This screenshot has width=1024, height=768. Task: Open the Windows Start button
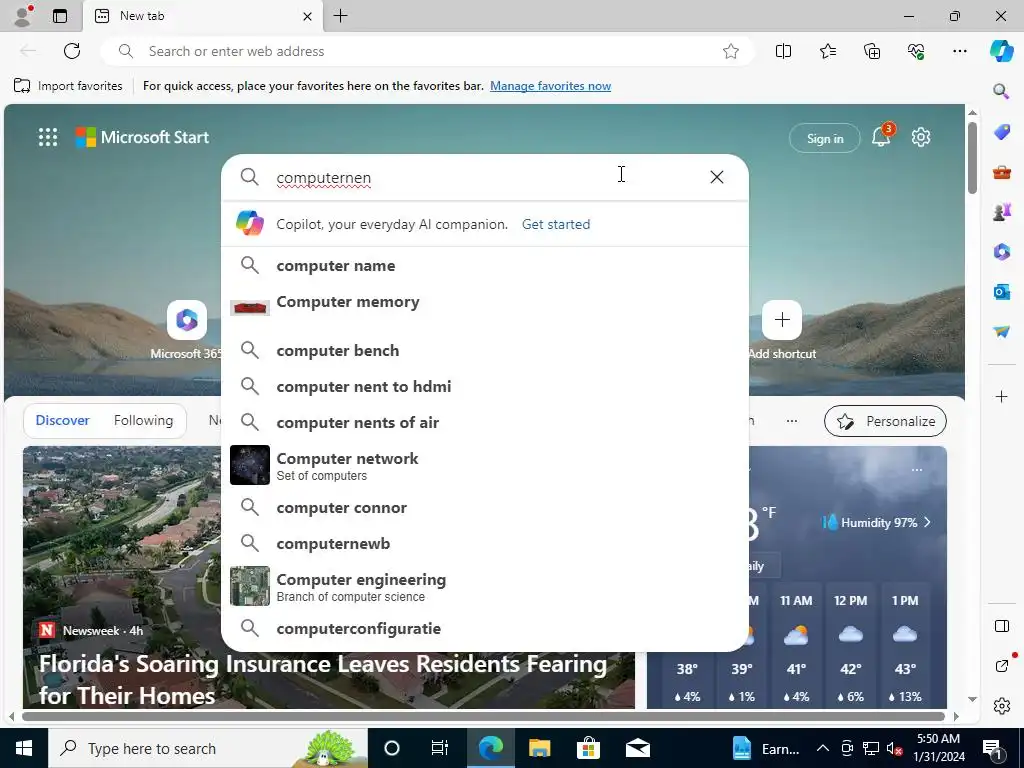point(24,748)
